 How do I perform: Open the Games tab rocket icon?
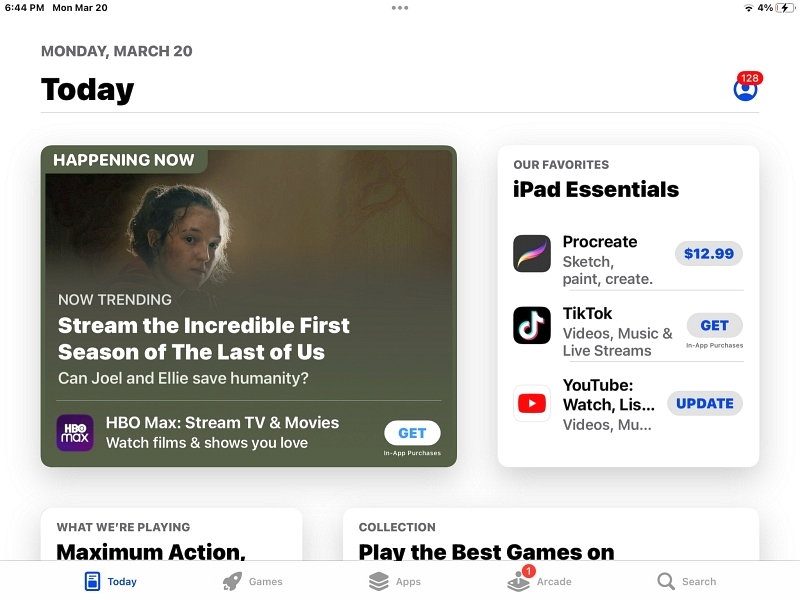coord(232,581)
